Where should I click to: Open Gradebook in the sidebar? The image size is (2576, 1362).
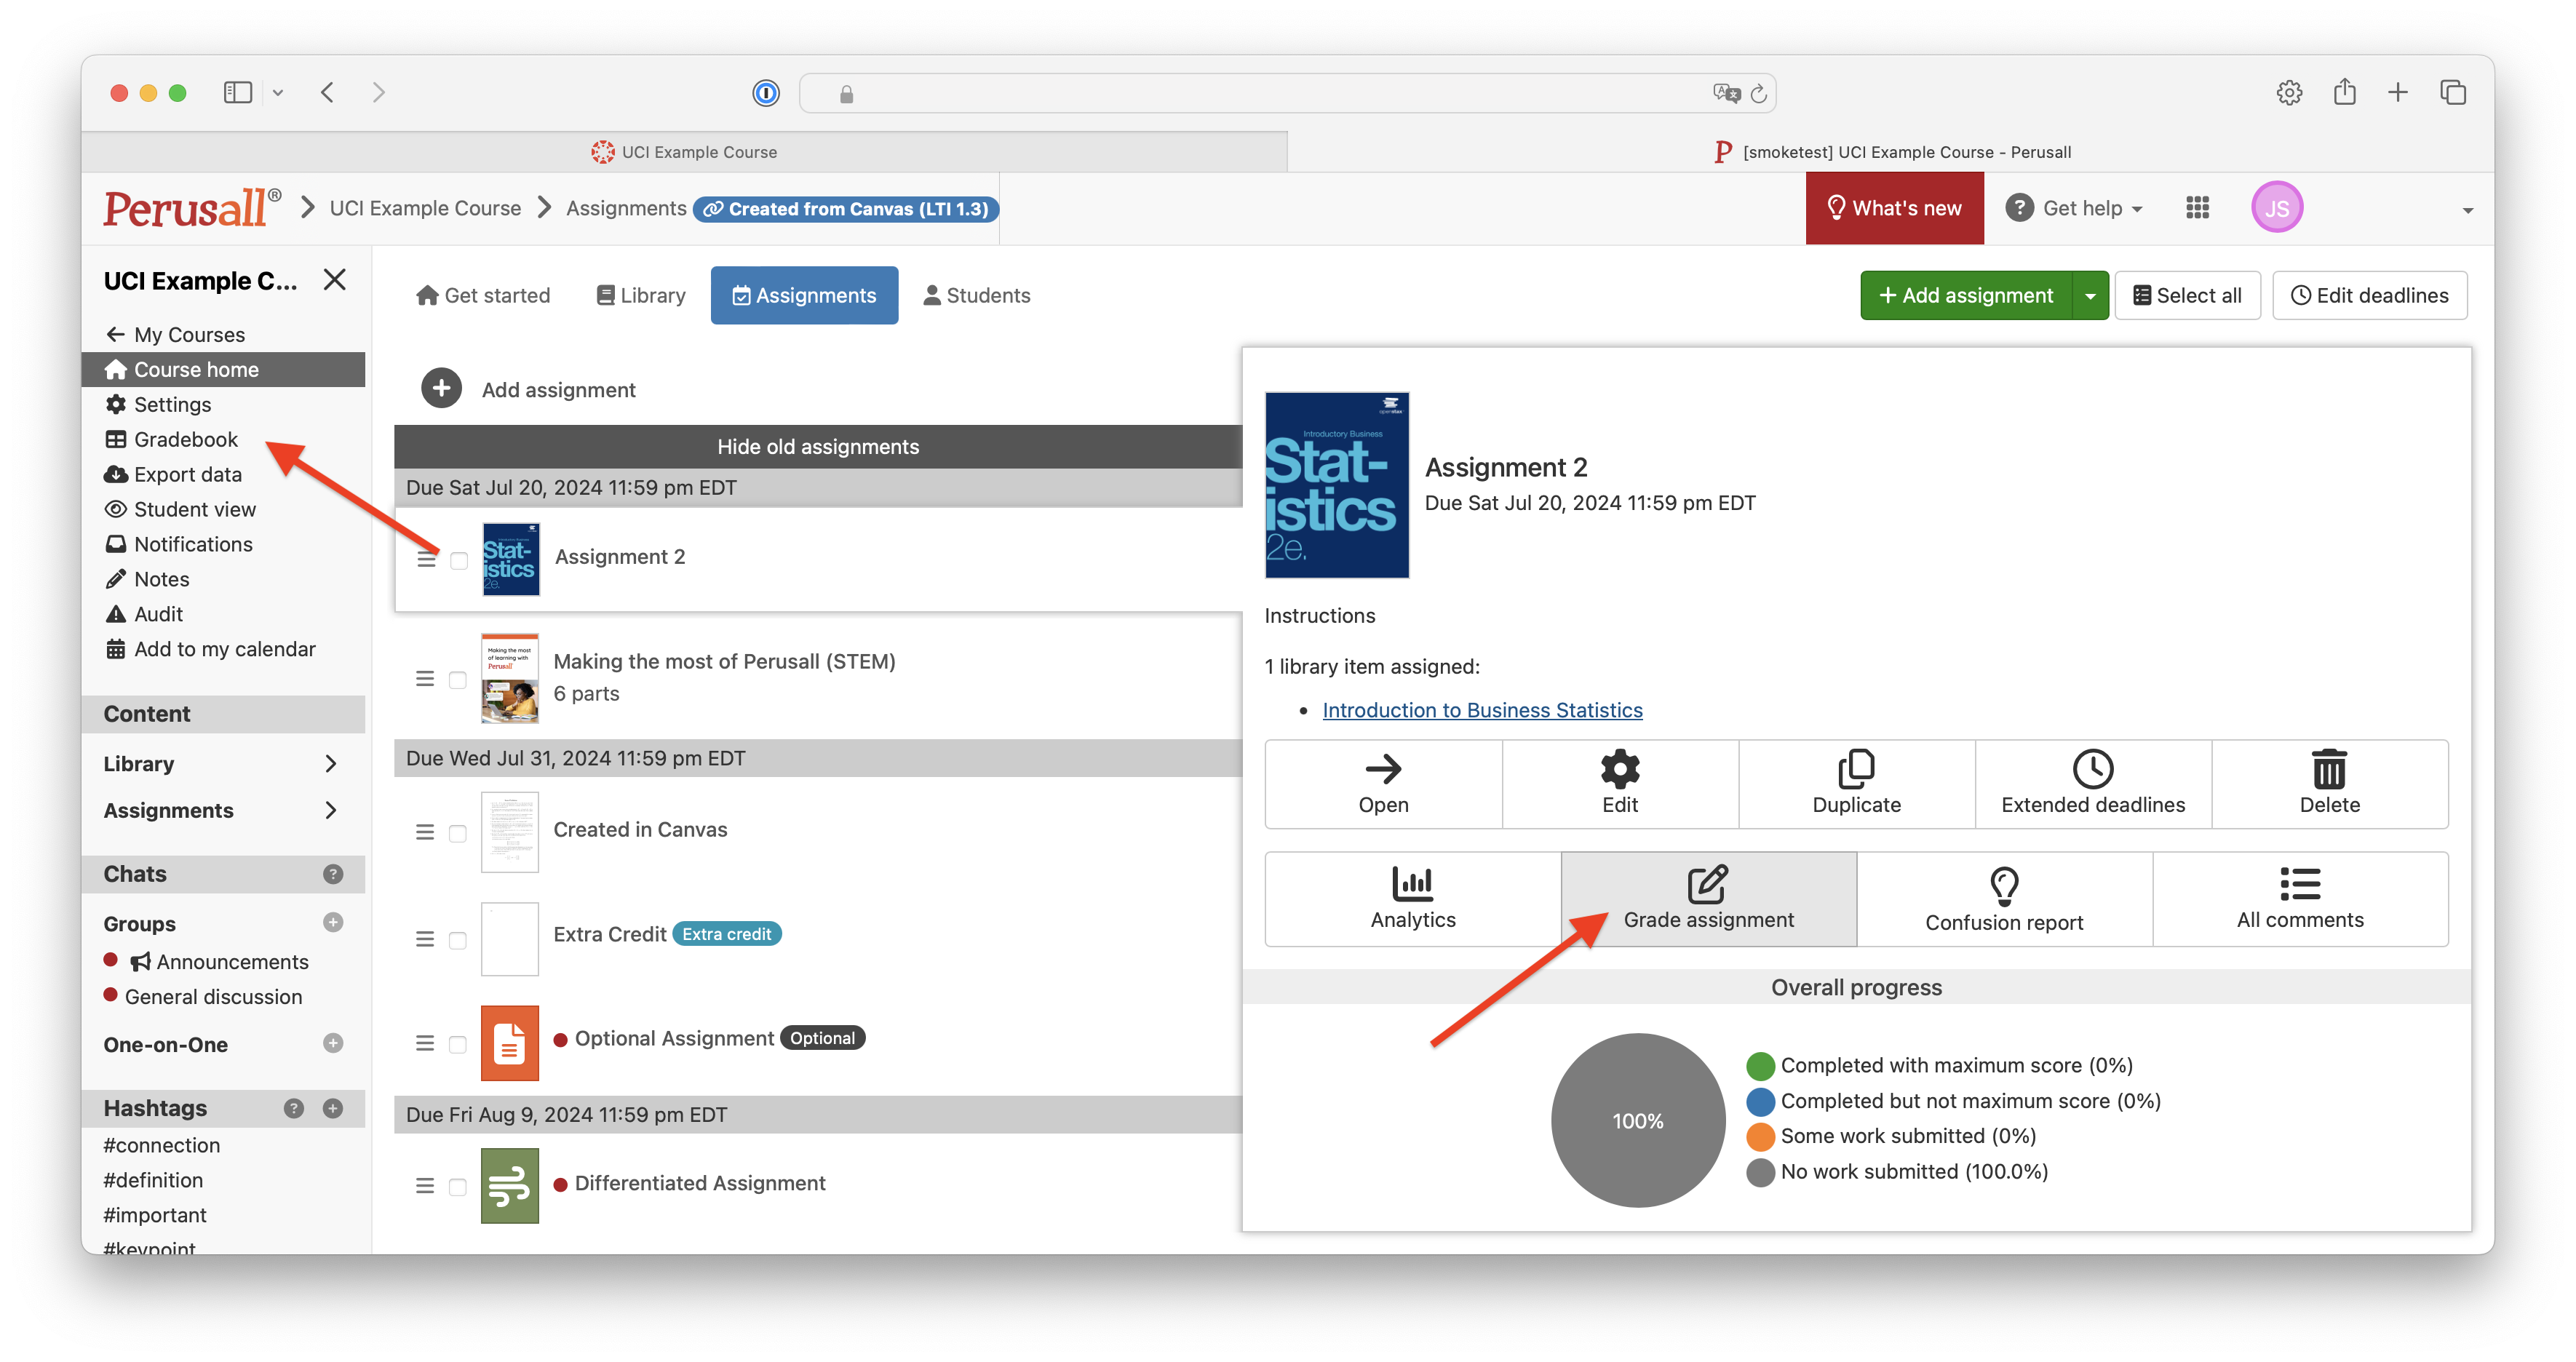click(x=186, y=439)
